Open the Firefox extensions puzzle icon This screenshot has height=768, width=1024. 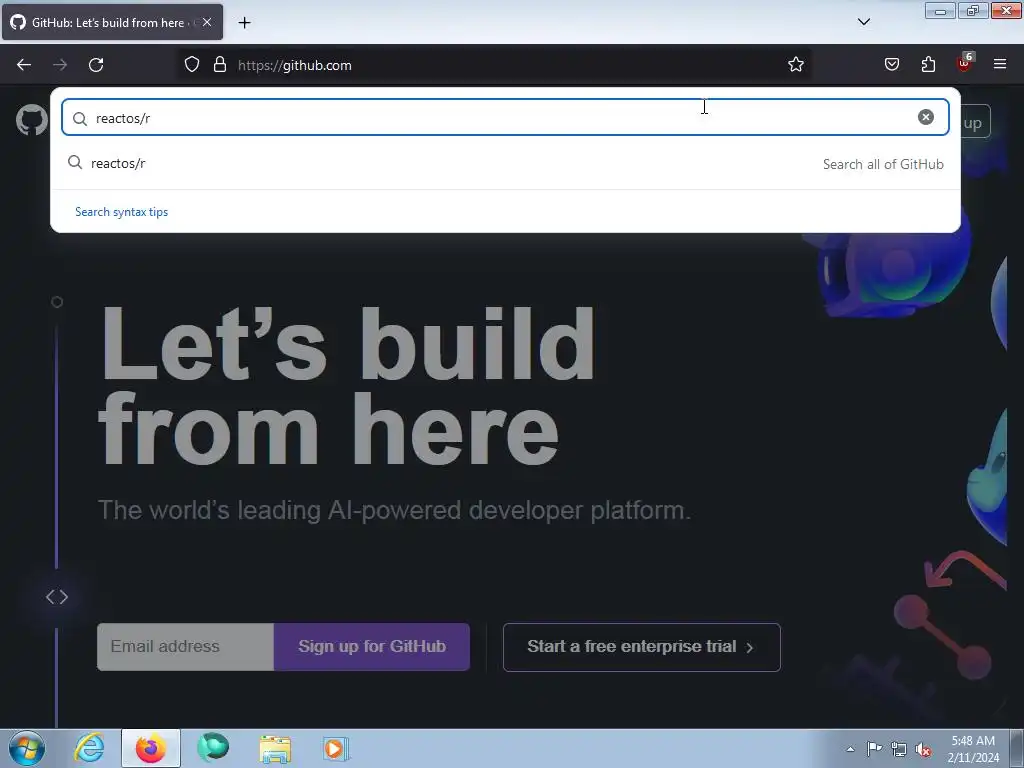(928, 65)
